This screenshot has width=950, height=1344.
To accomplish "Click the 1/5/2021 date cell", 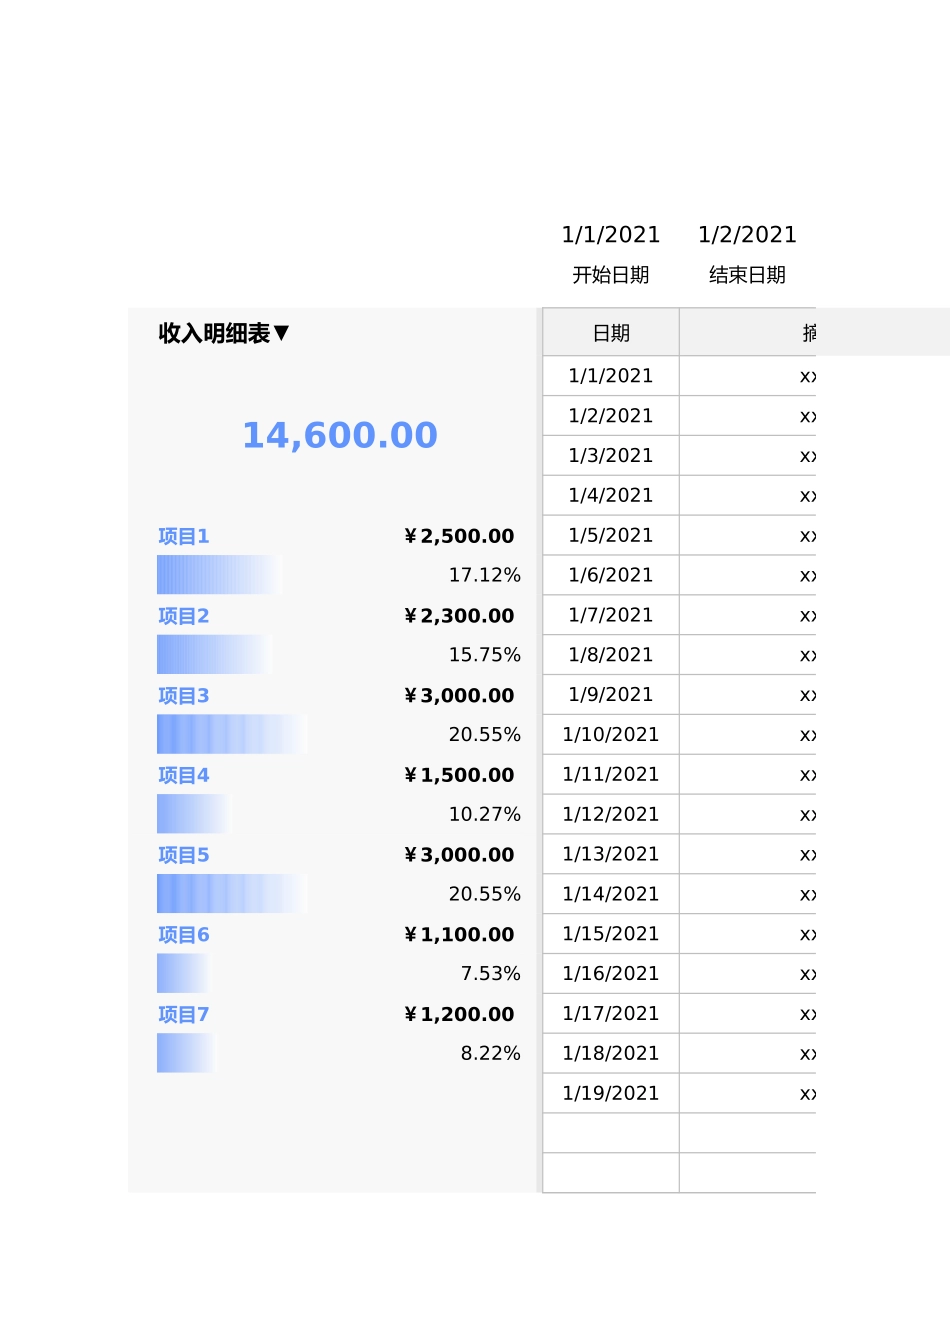I will pos(611,536).
